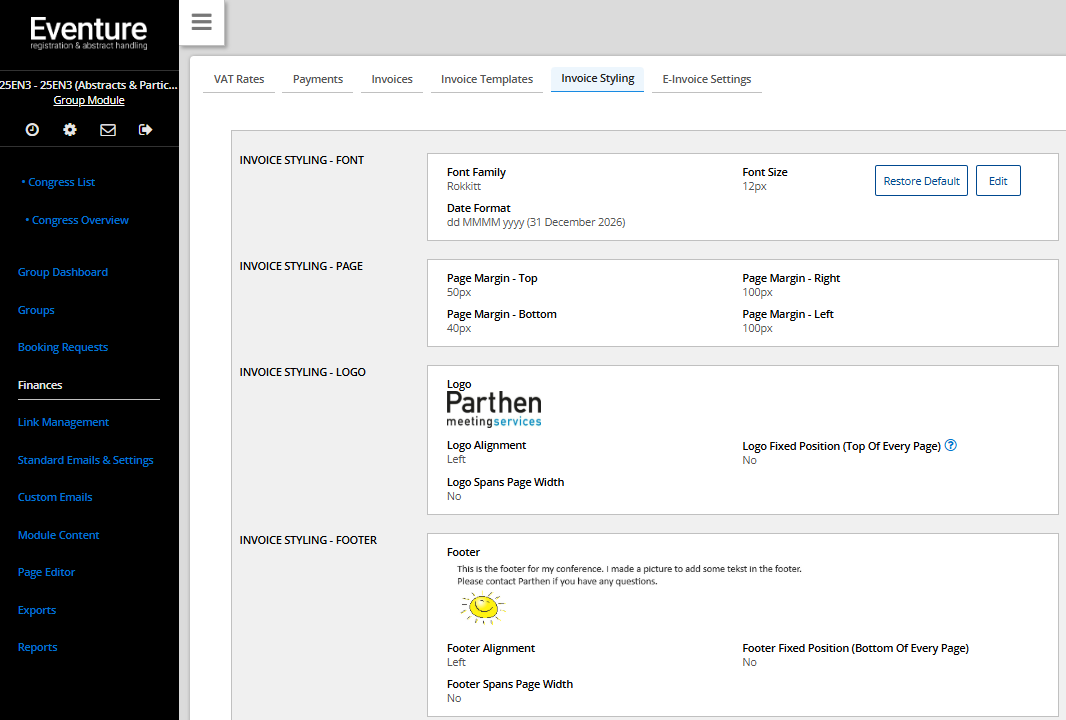Open the clock history icon
The height and width of the screenshot is (720, 1066).
[32, 130]
